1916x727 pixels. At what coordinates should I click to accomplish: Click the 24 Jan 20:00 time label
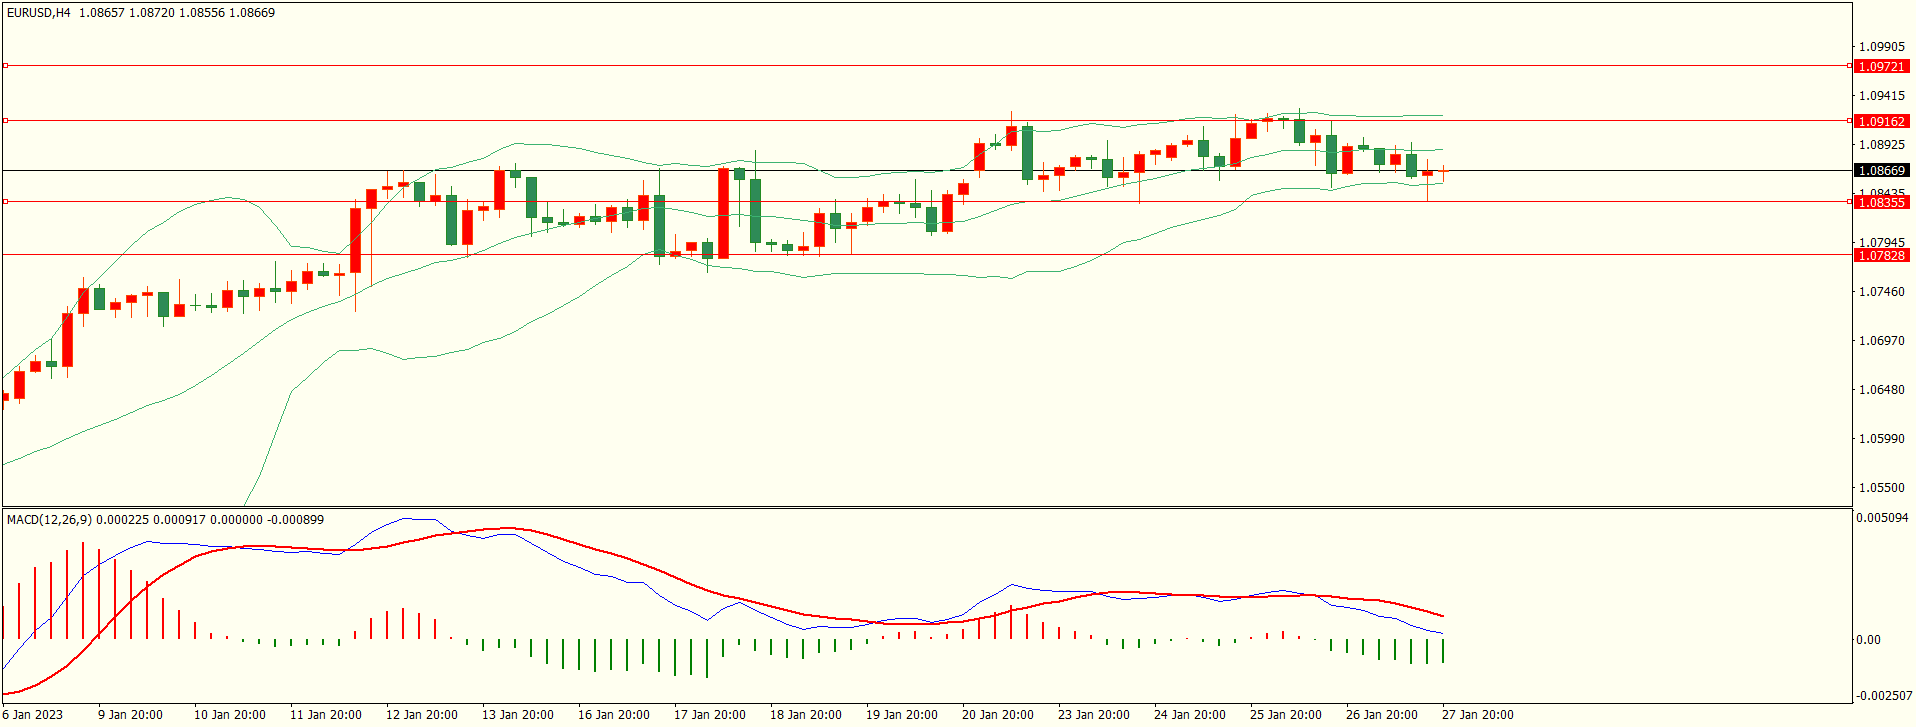[x=1190, y=715]
